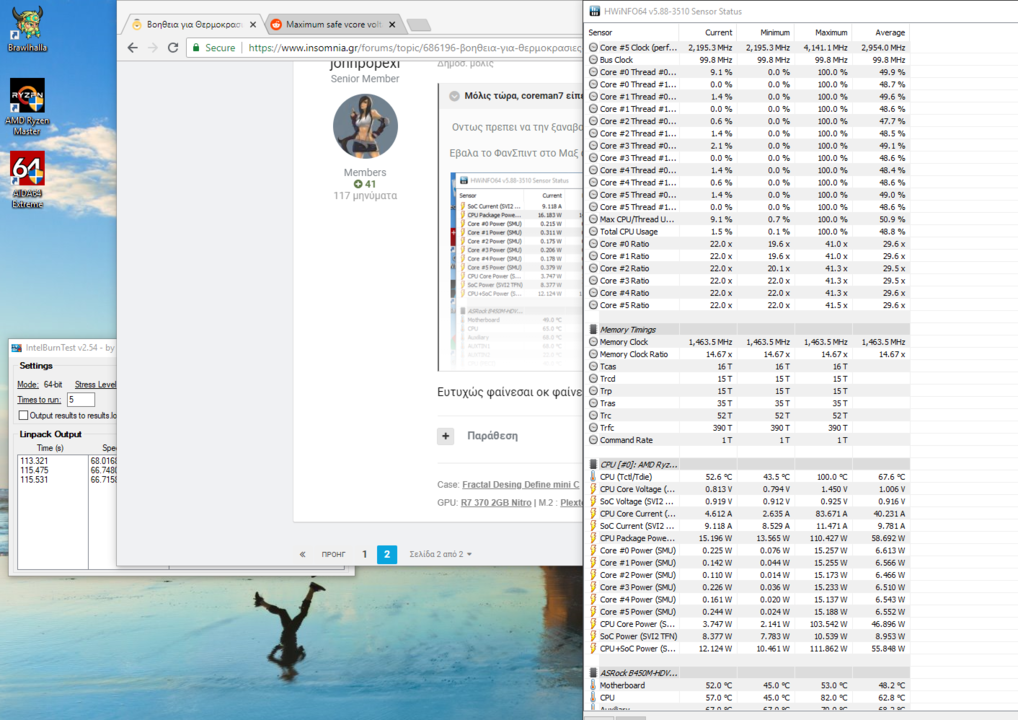Image resolution: width=1018 pixels, height=720 pixels.
Task: Close the Βοηθεια για Θερμοκρασι tab
Action: click(253, 25)
